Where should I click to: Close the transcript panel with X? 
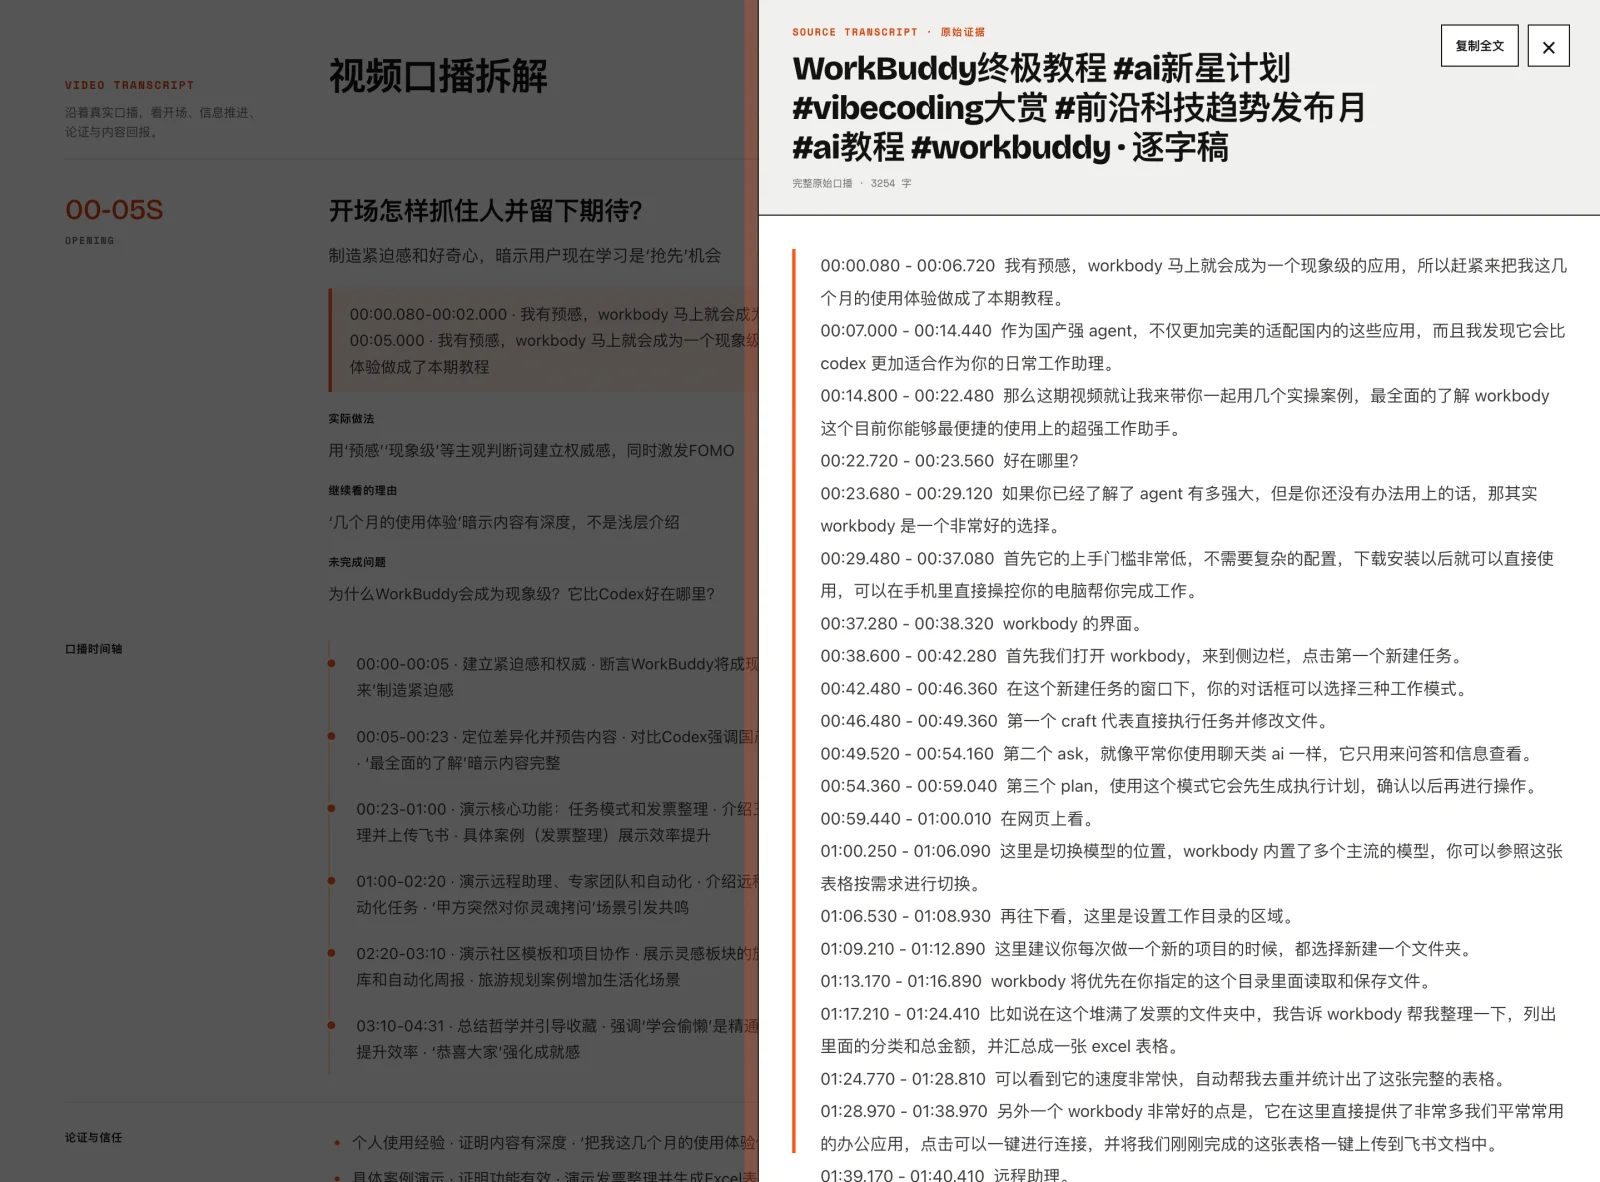[x=1548, y=46]
